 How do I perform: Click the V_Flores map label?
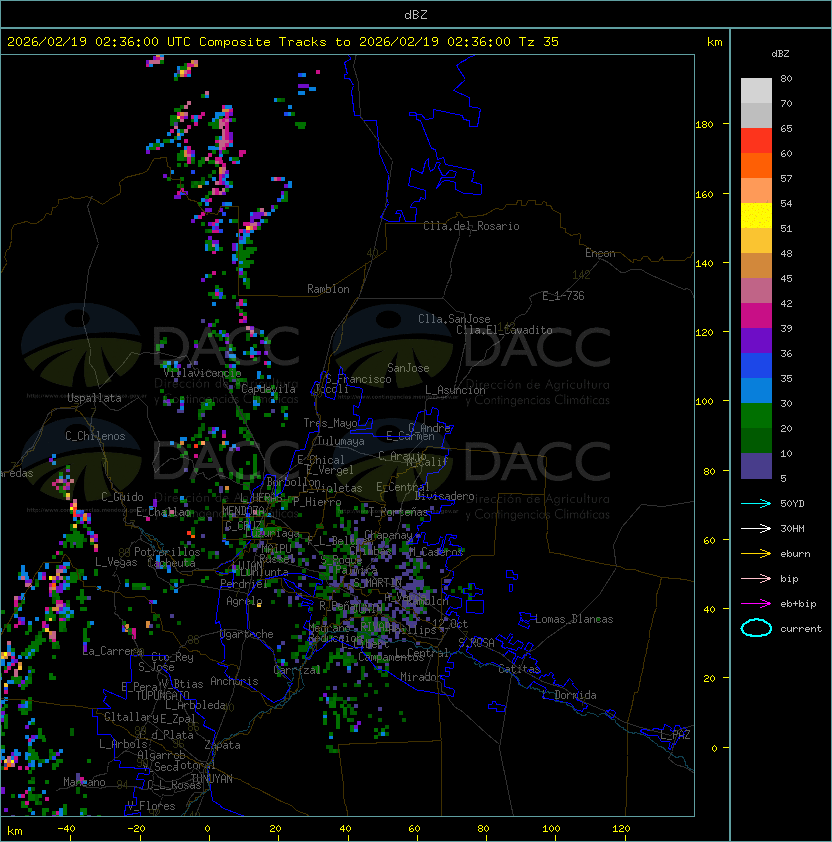tap(151, 806)
